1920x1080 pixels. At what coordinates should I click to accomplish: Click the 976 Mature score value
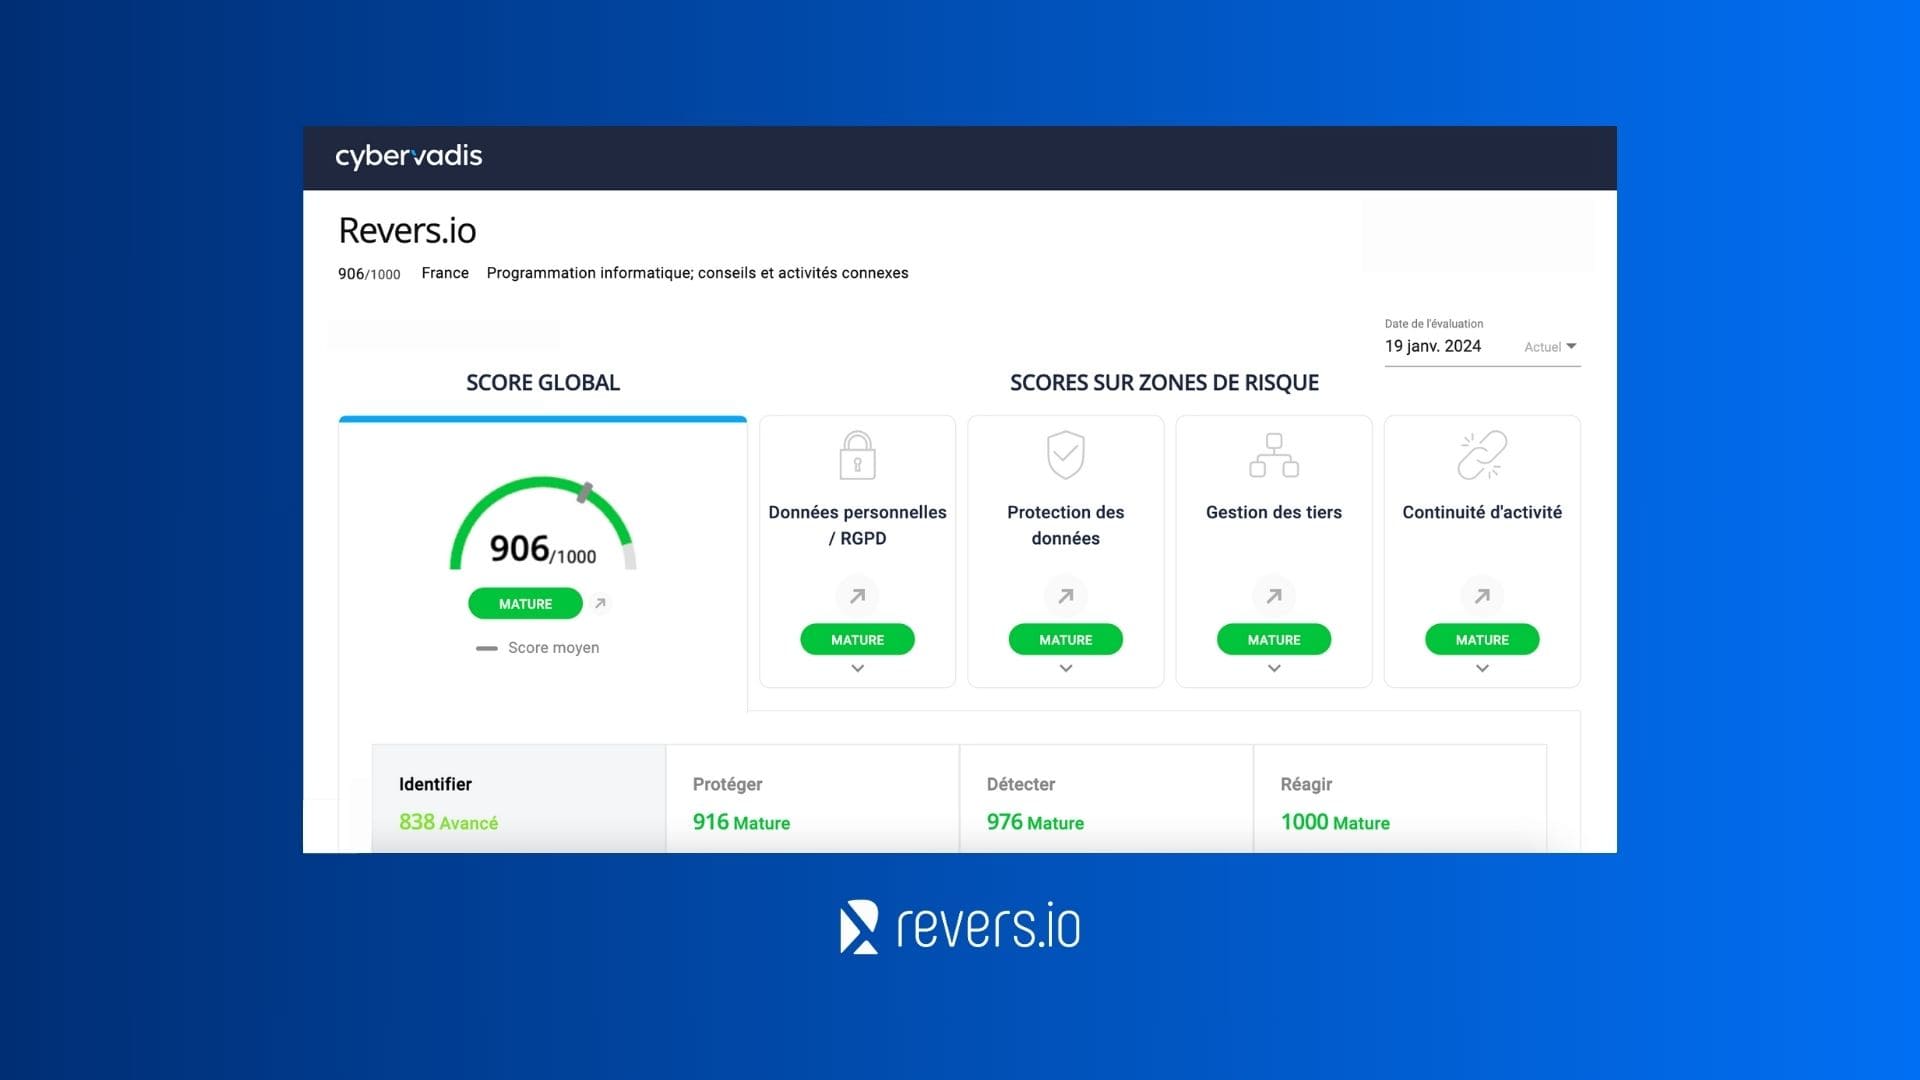(x=1035, y=822)
